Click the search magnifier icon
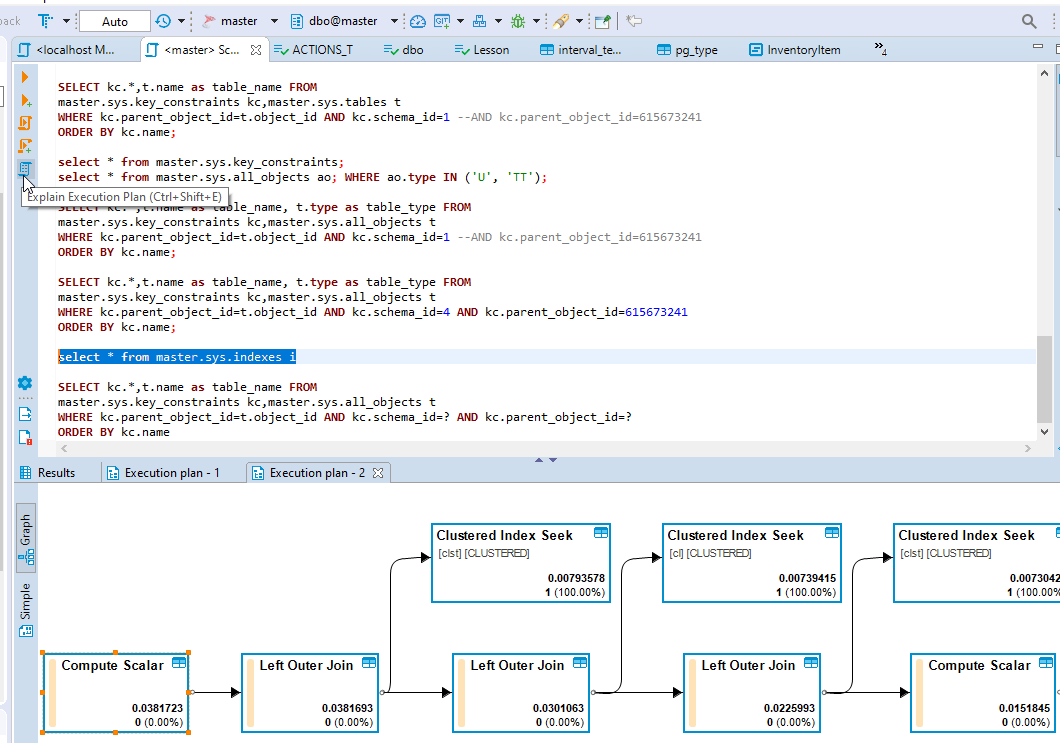Viewport: 1060px width, 743px height. click(x=1030, y=19)
